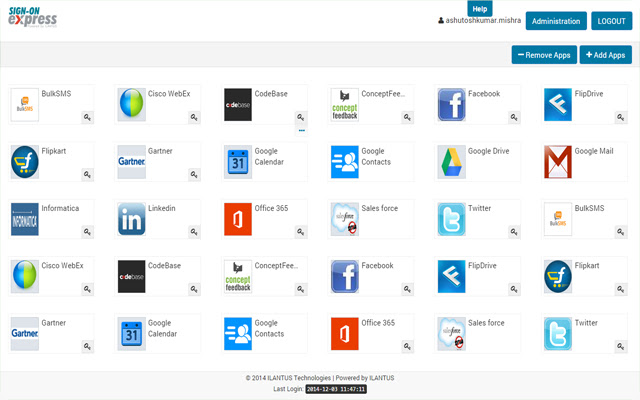
Task: Click the LOGOUT button
Action: point(611,21)
